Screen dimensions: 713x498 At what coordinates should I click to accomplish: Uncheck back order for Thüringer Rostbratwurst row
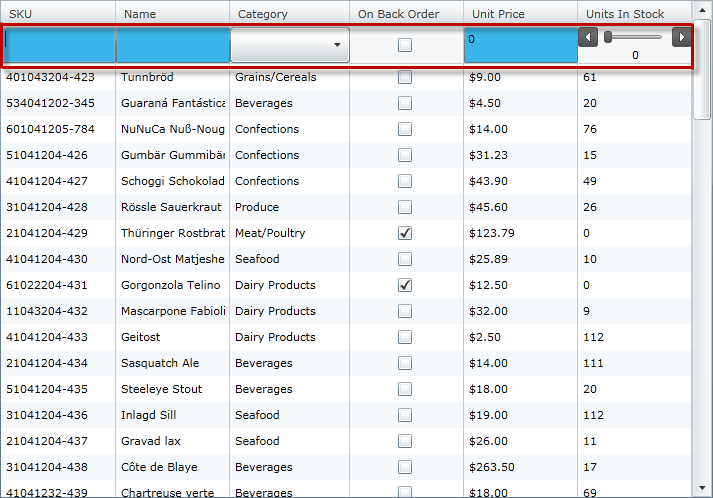[x=405, y=233]
